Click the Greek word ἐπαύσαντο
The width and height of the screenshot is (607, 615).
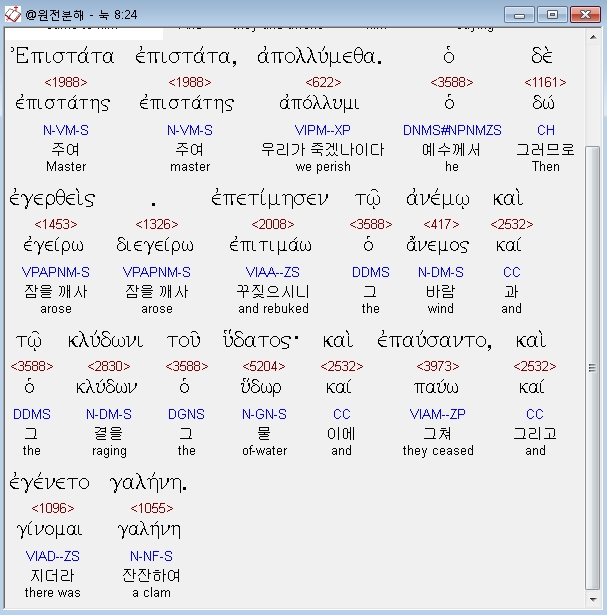pyautogui.click(x=434, y=340)
